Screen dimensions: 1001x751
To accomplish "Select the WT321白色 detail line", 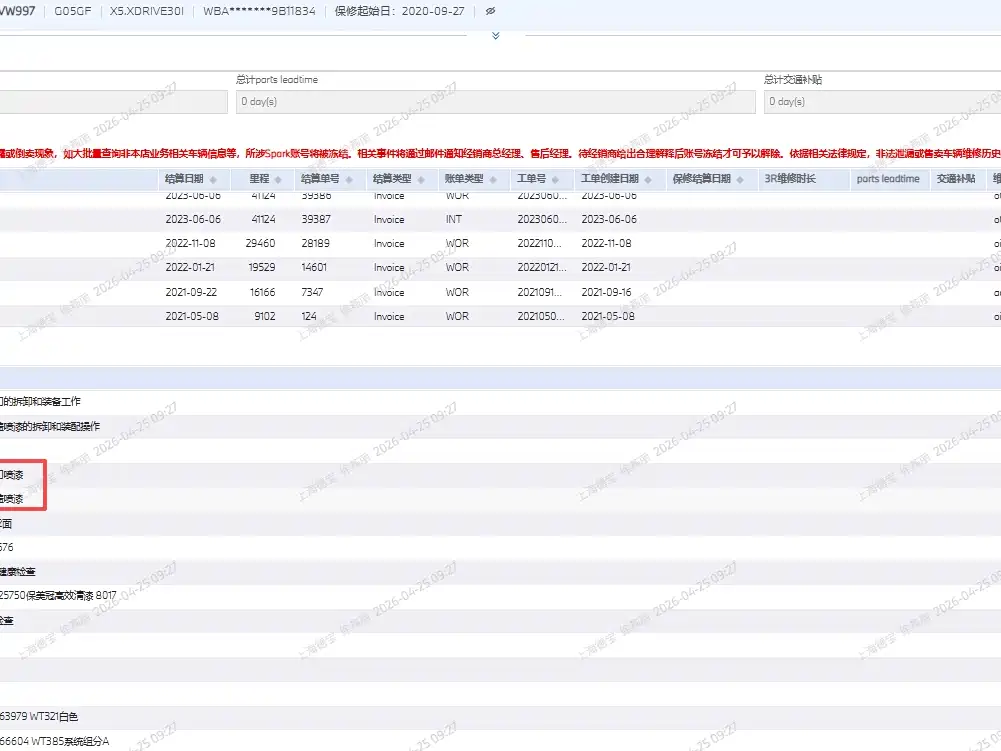I will click(x=500, y=717).
